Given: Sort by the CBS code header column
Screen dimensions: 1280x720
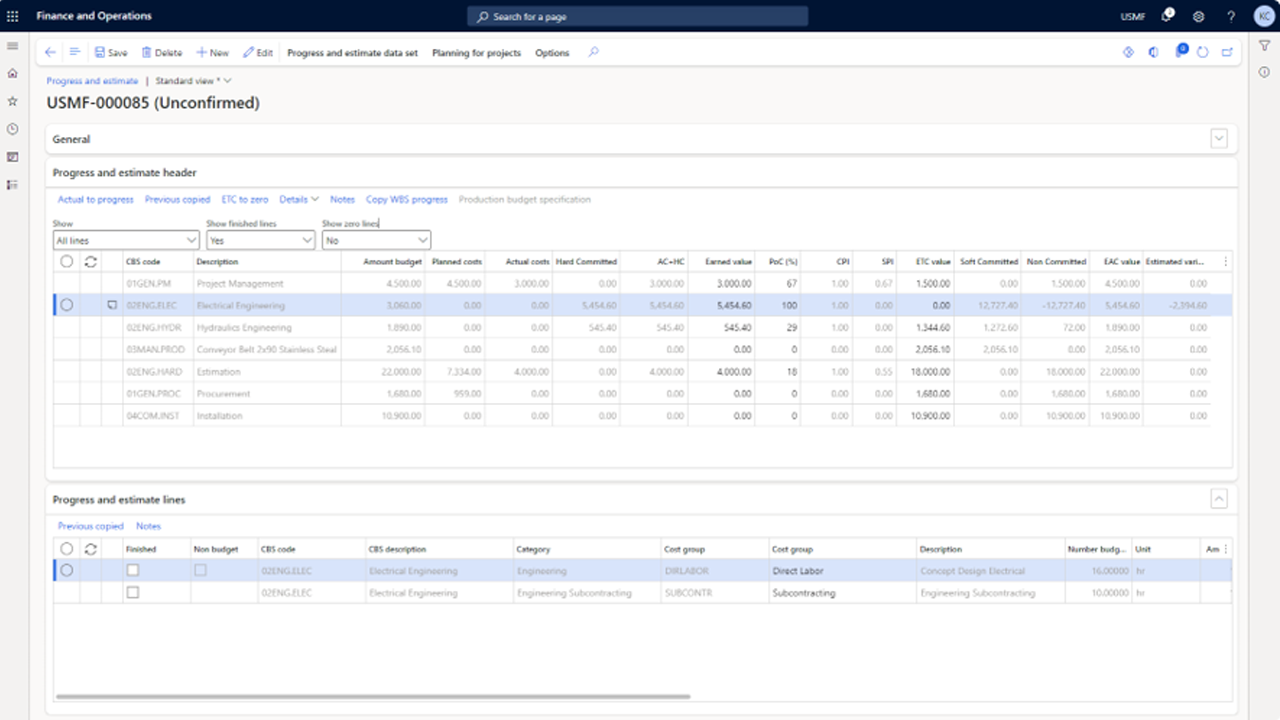Looking at the screenshot, I should (x=142, y=262).
